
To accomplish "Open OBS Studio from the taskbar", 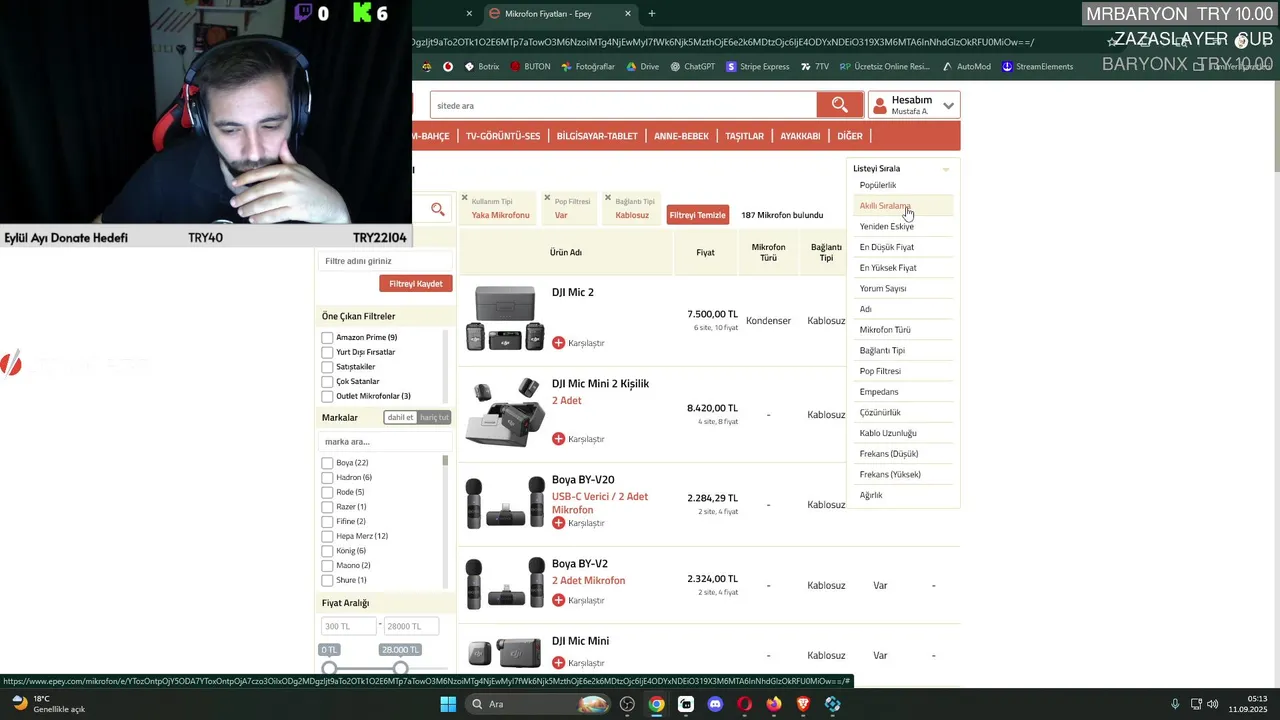I will click(627, 704).
